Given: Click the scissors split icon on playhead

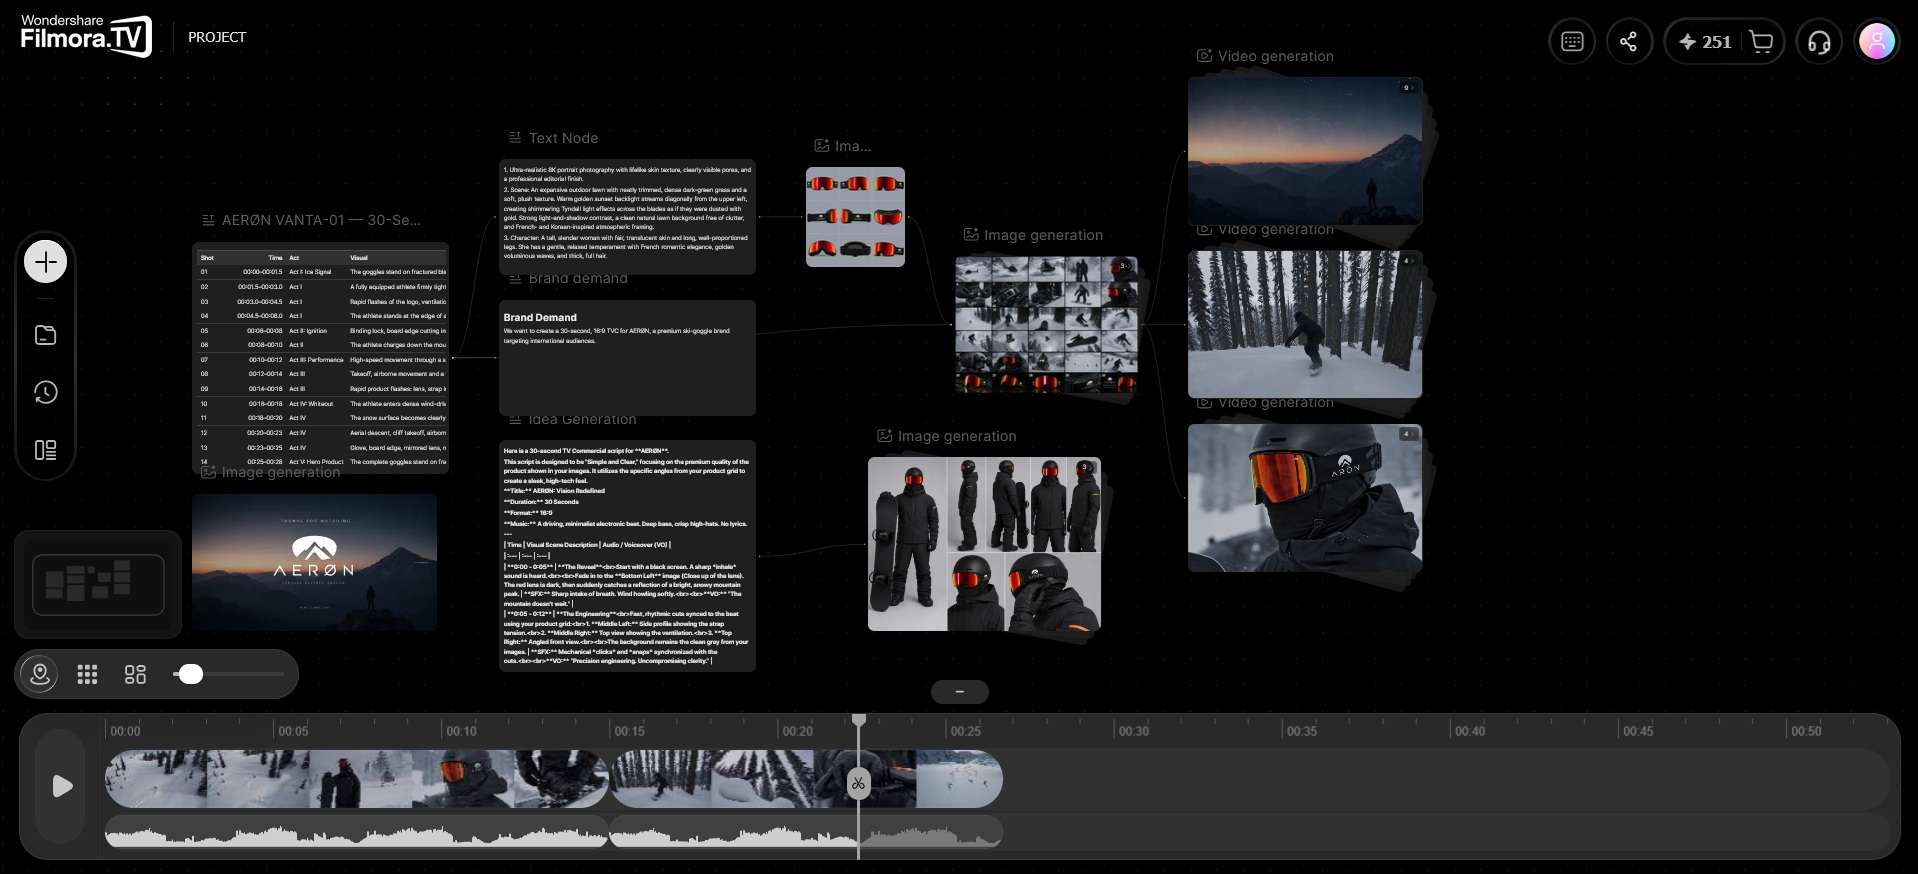Looking at the screenshot, I should [858, 784].
